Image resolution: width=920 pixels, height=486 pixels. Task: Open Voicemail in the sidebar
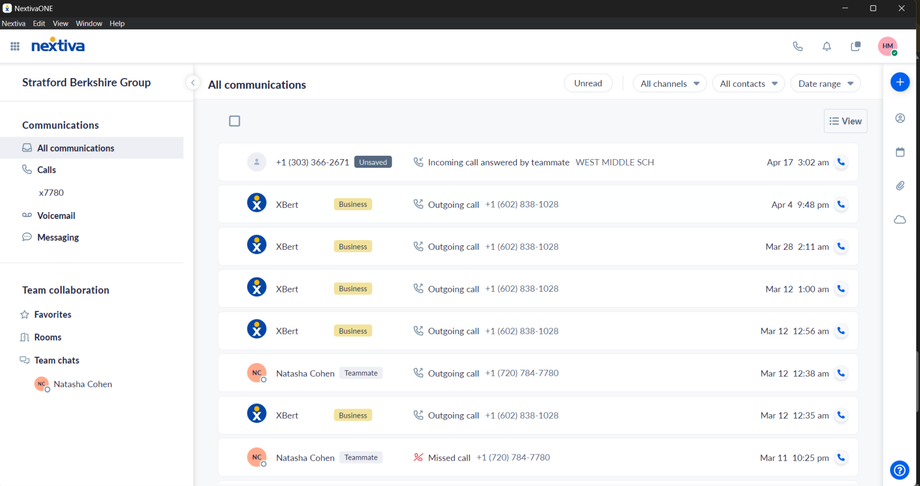[x=56, y=215]
